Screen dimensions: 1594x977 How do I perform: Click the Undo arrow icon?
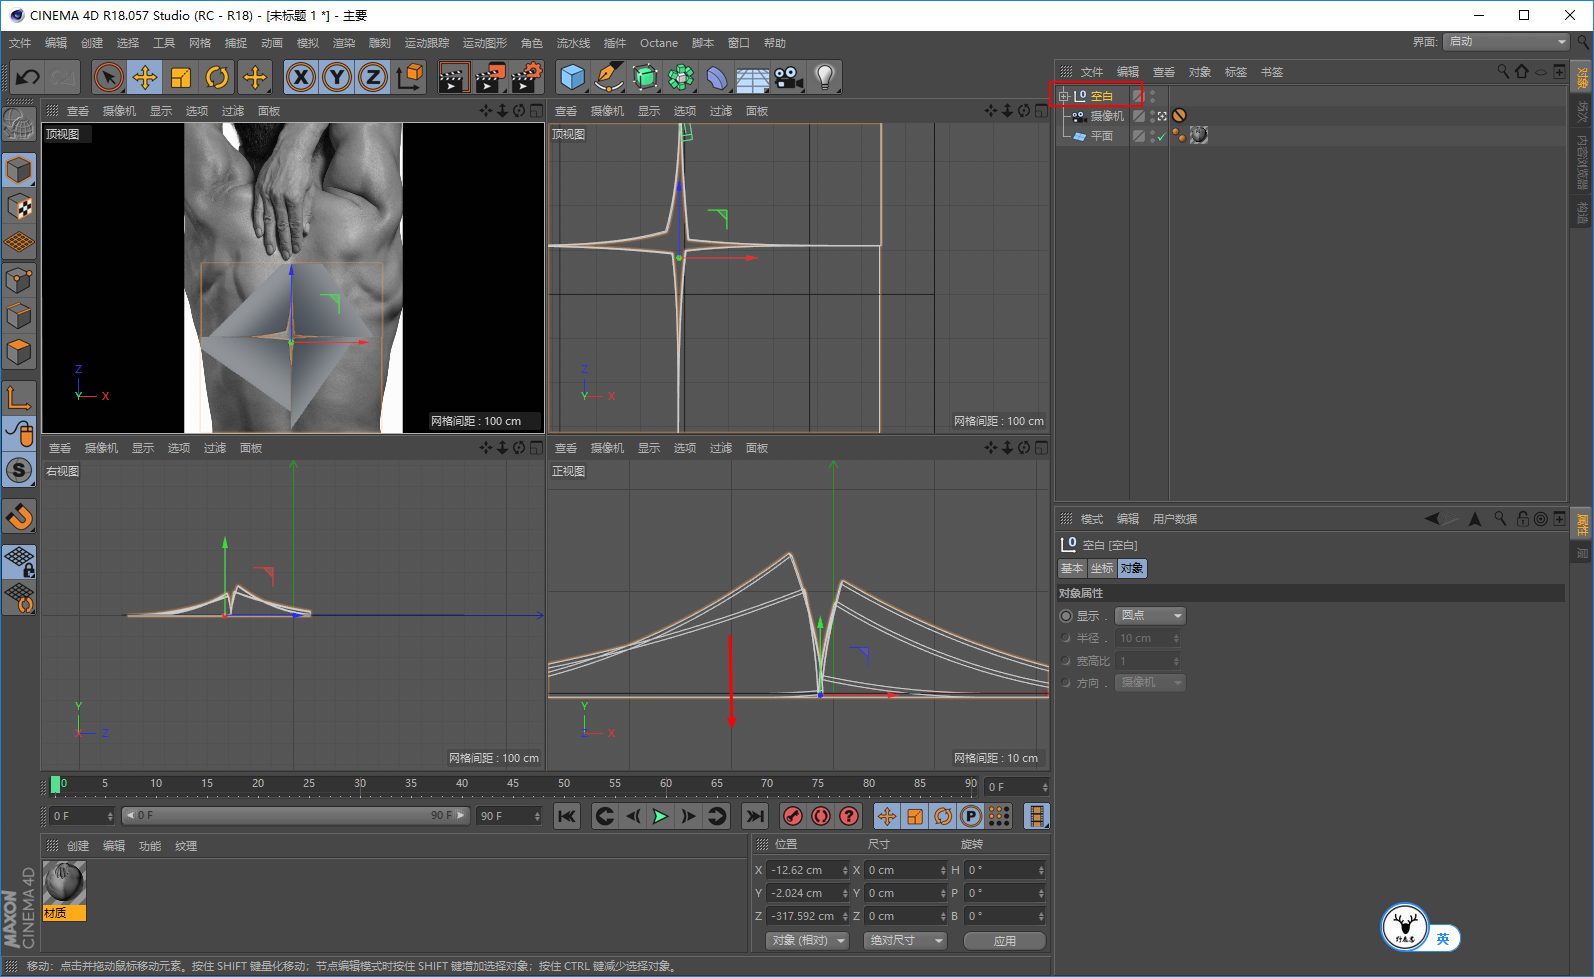tap(28, 77)
